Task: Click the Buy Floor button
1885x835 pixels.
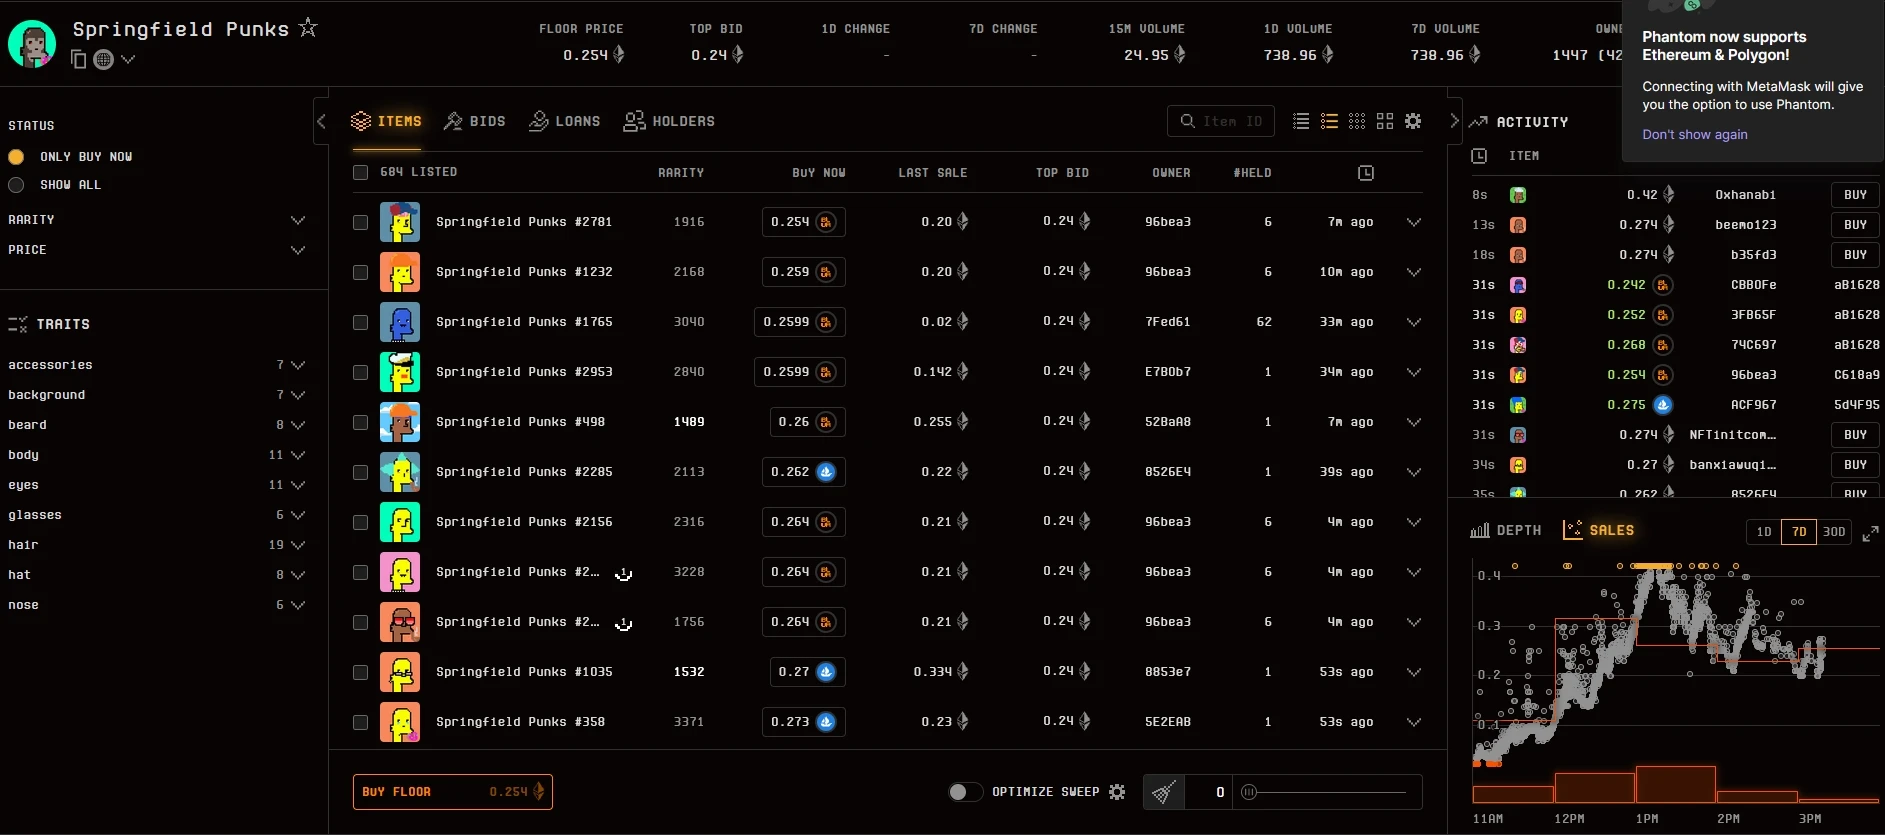Action: [452, 792]
